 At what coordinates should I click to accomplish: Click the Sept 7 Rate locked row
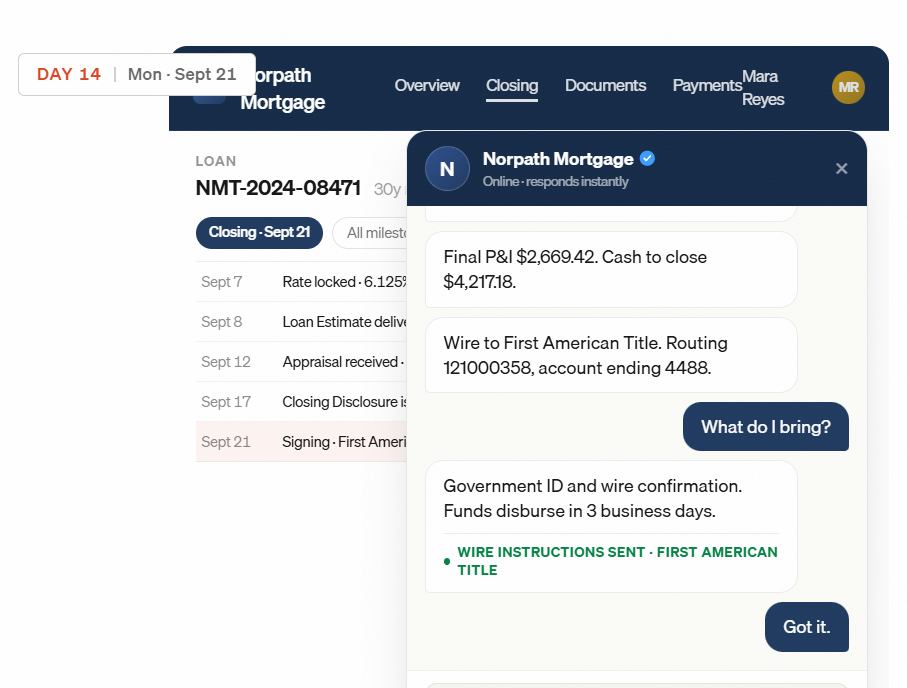pyautogui.click(x=301, y=282)
